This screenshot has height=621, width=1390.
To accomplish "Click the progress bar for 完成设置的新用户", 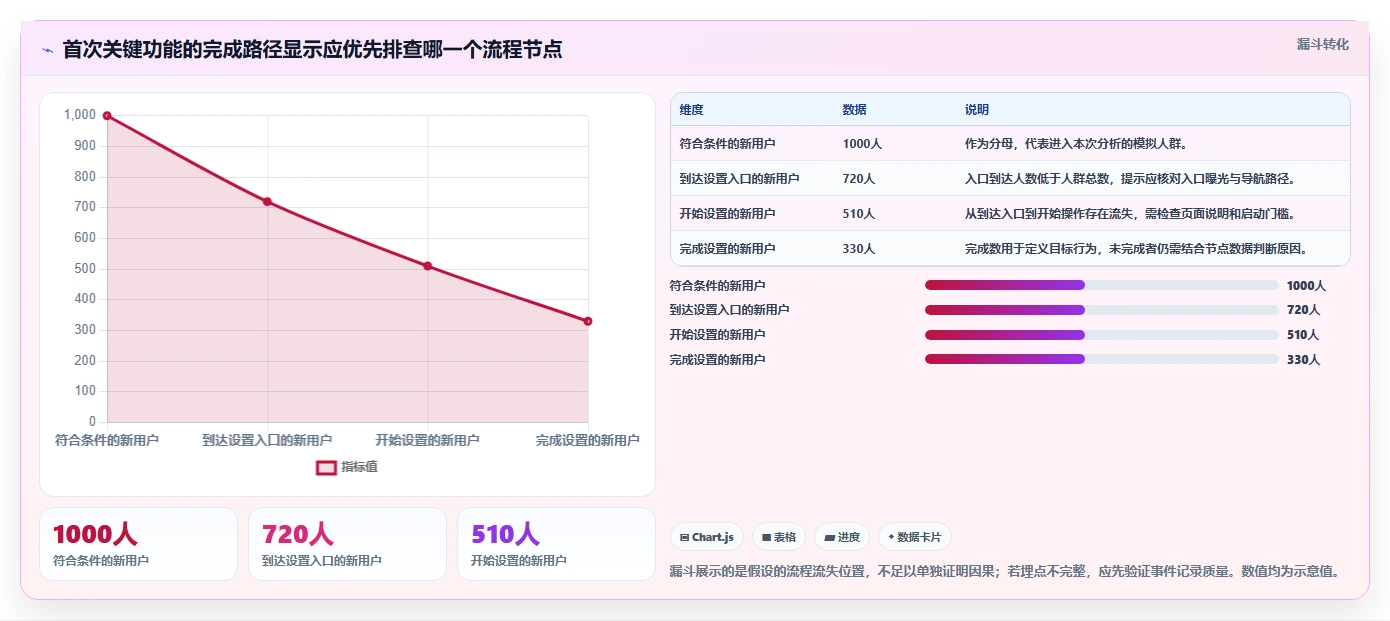I will tap(1101, 359).
